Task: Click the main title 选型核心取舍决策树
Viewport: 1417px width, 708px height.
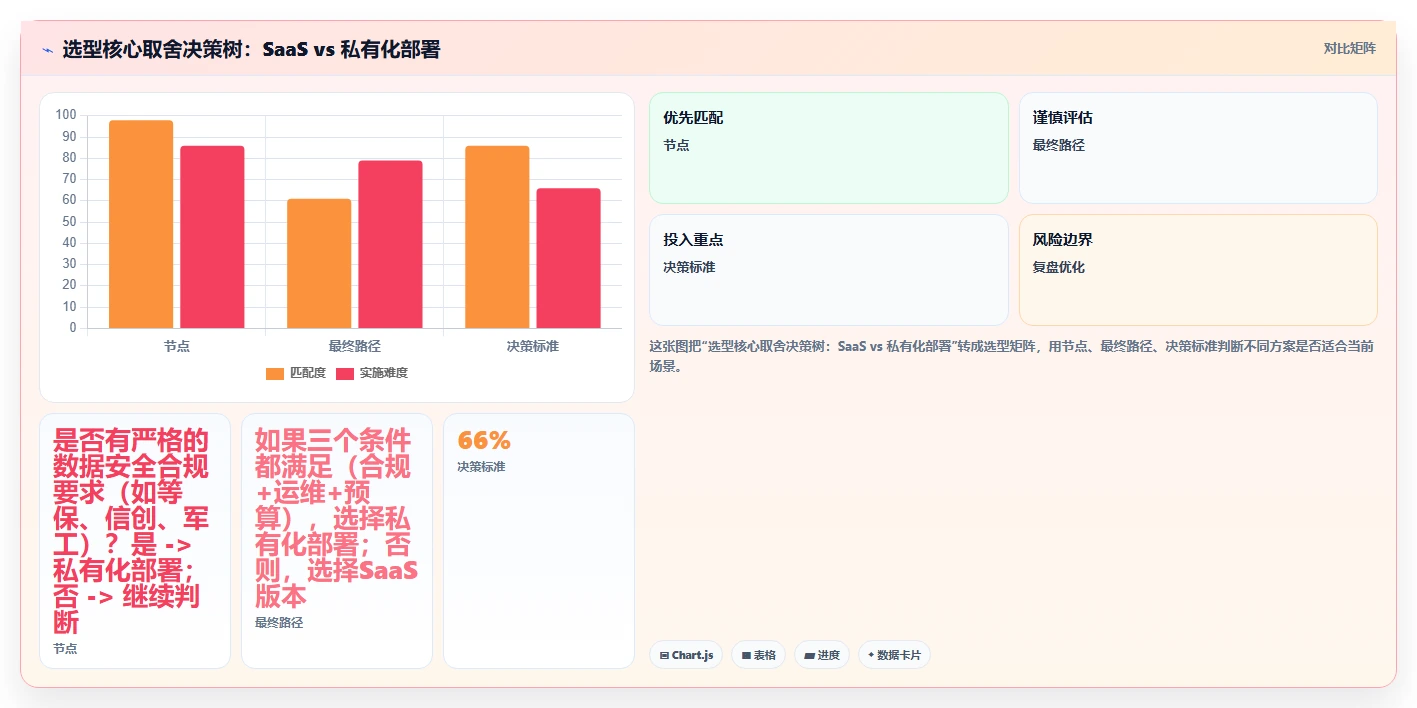Action: tap(251, 49)
